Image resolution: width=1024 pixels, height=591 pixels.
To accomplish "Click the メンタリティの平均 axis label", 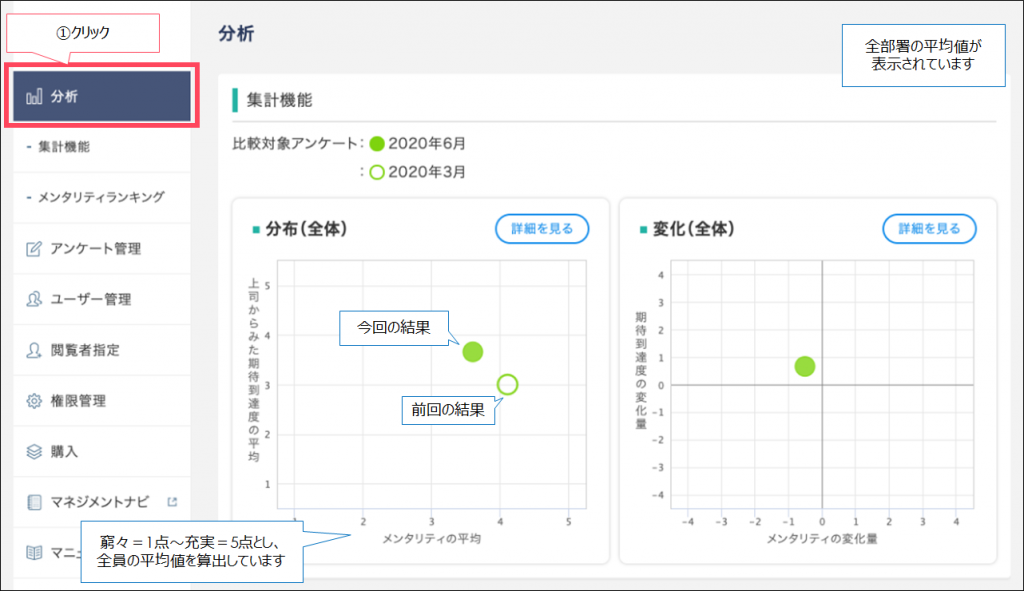I will 431,539.
